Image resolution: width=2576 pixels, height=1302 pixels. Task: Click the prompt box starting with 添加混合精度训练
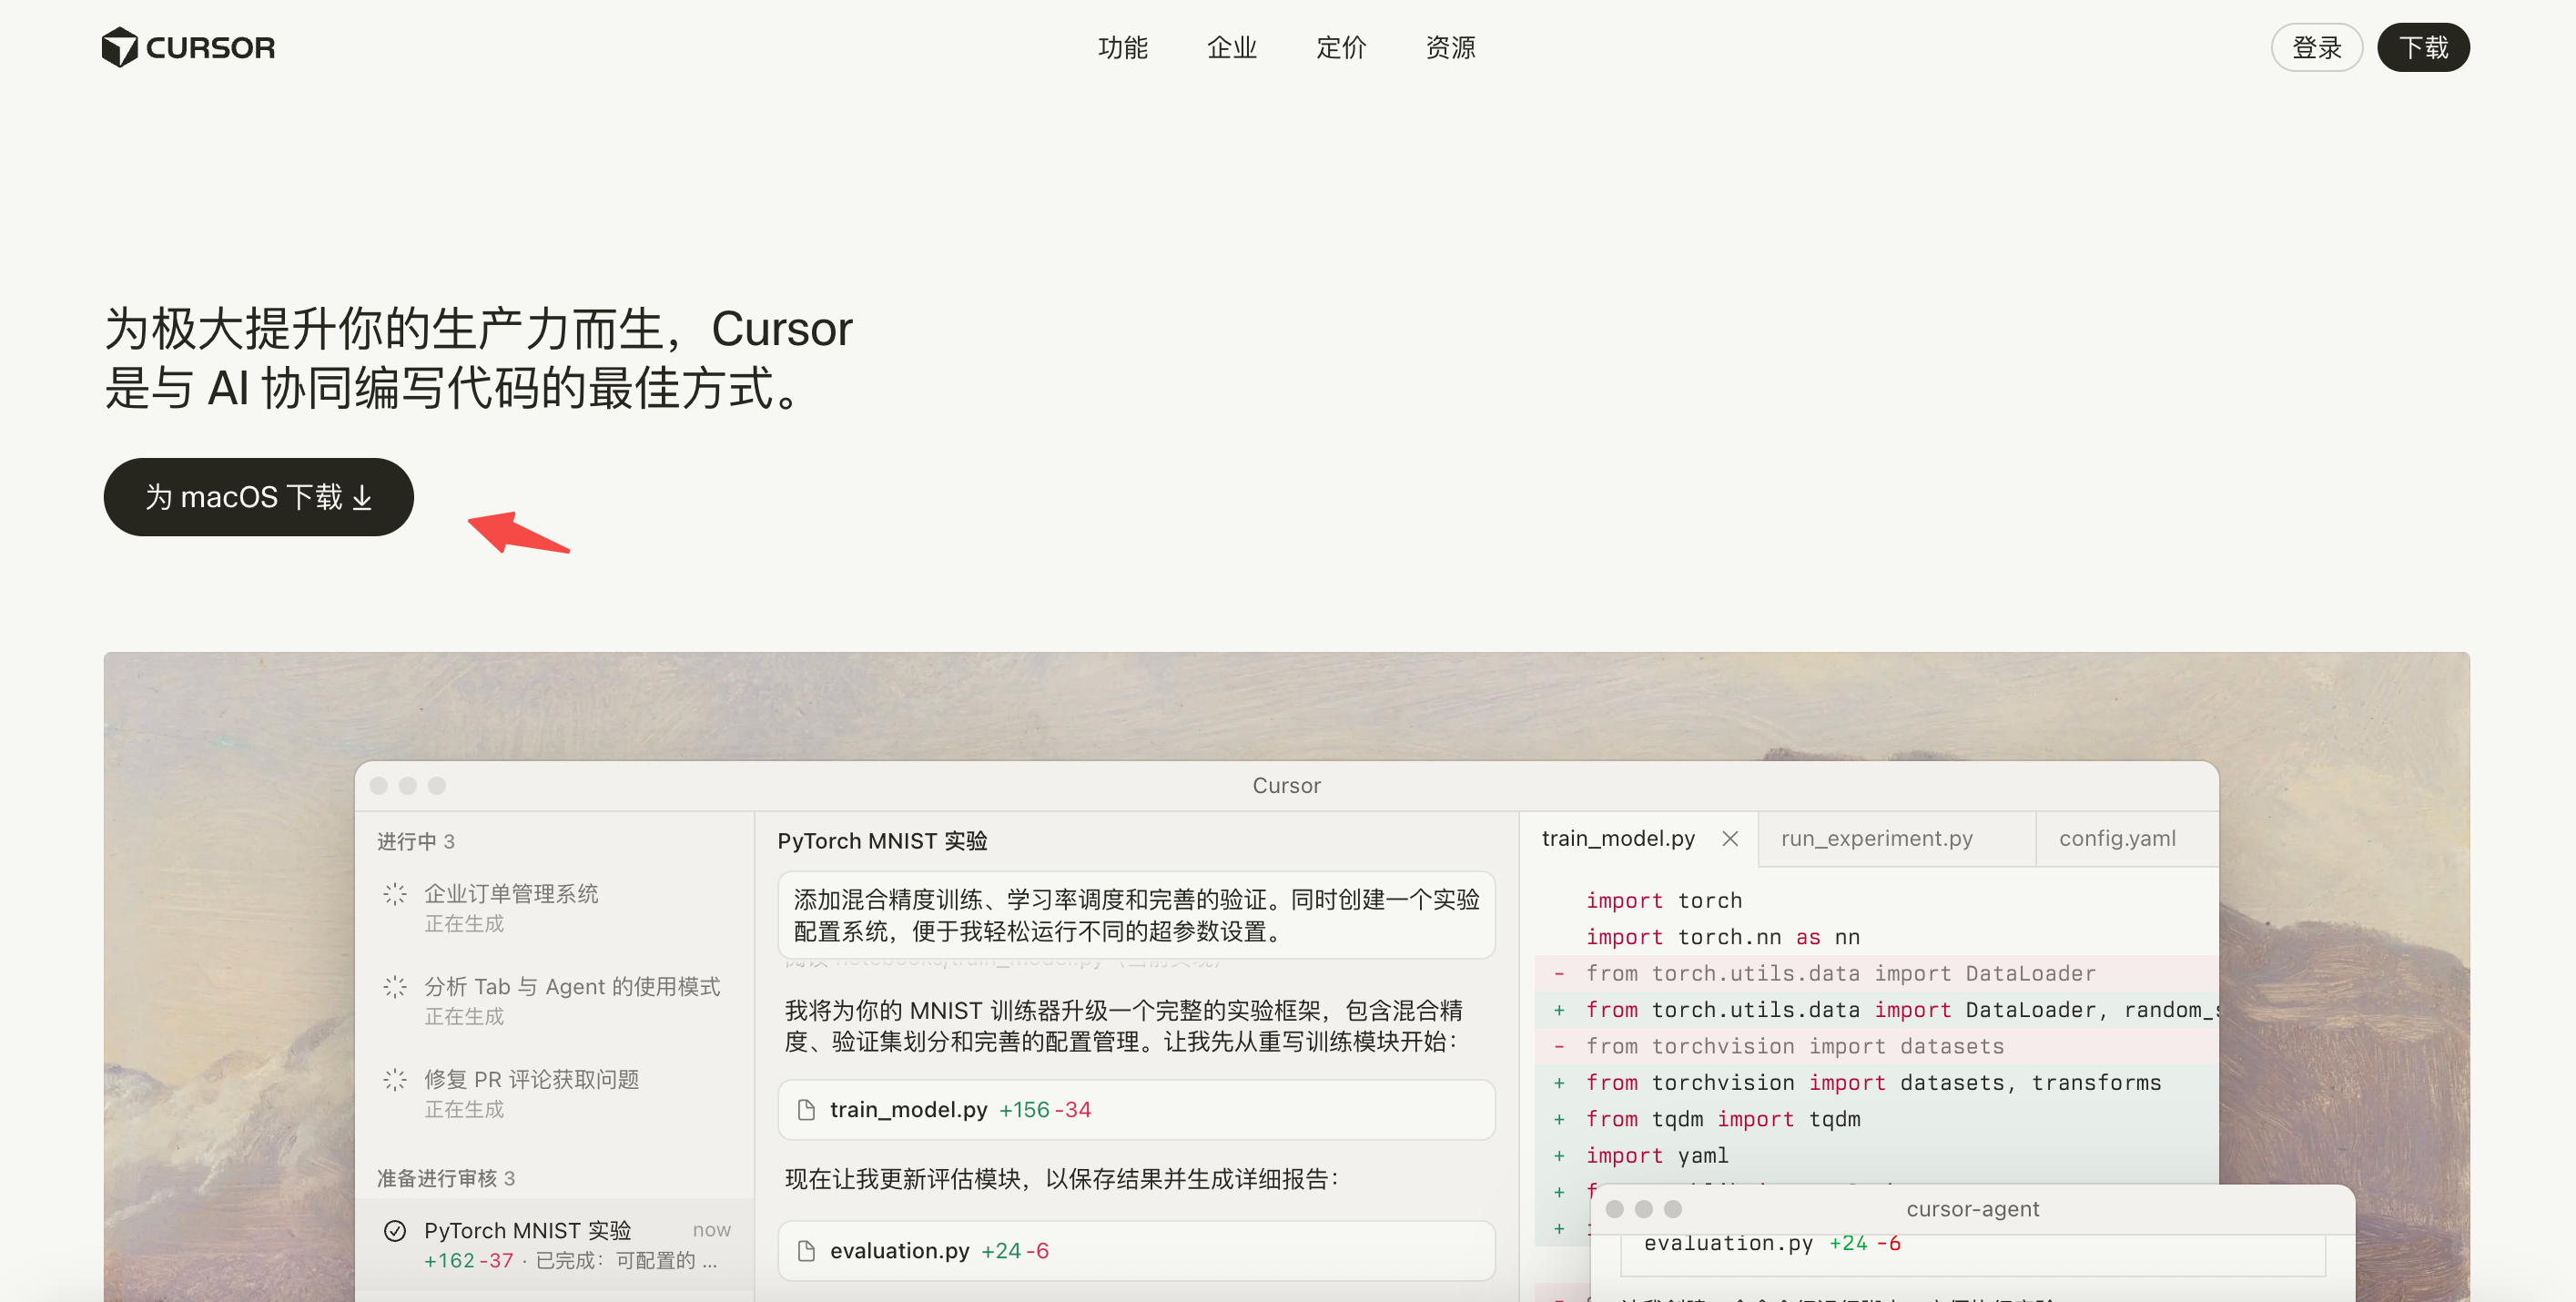[x=1136, y=916]
